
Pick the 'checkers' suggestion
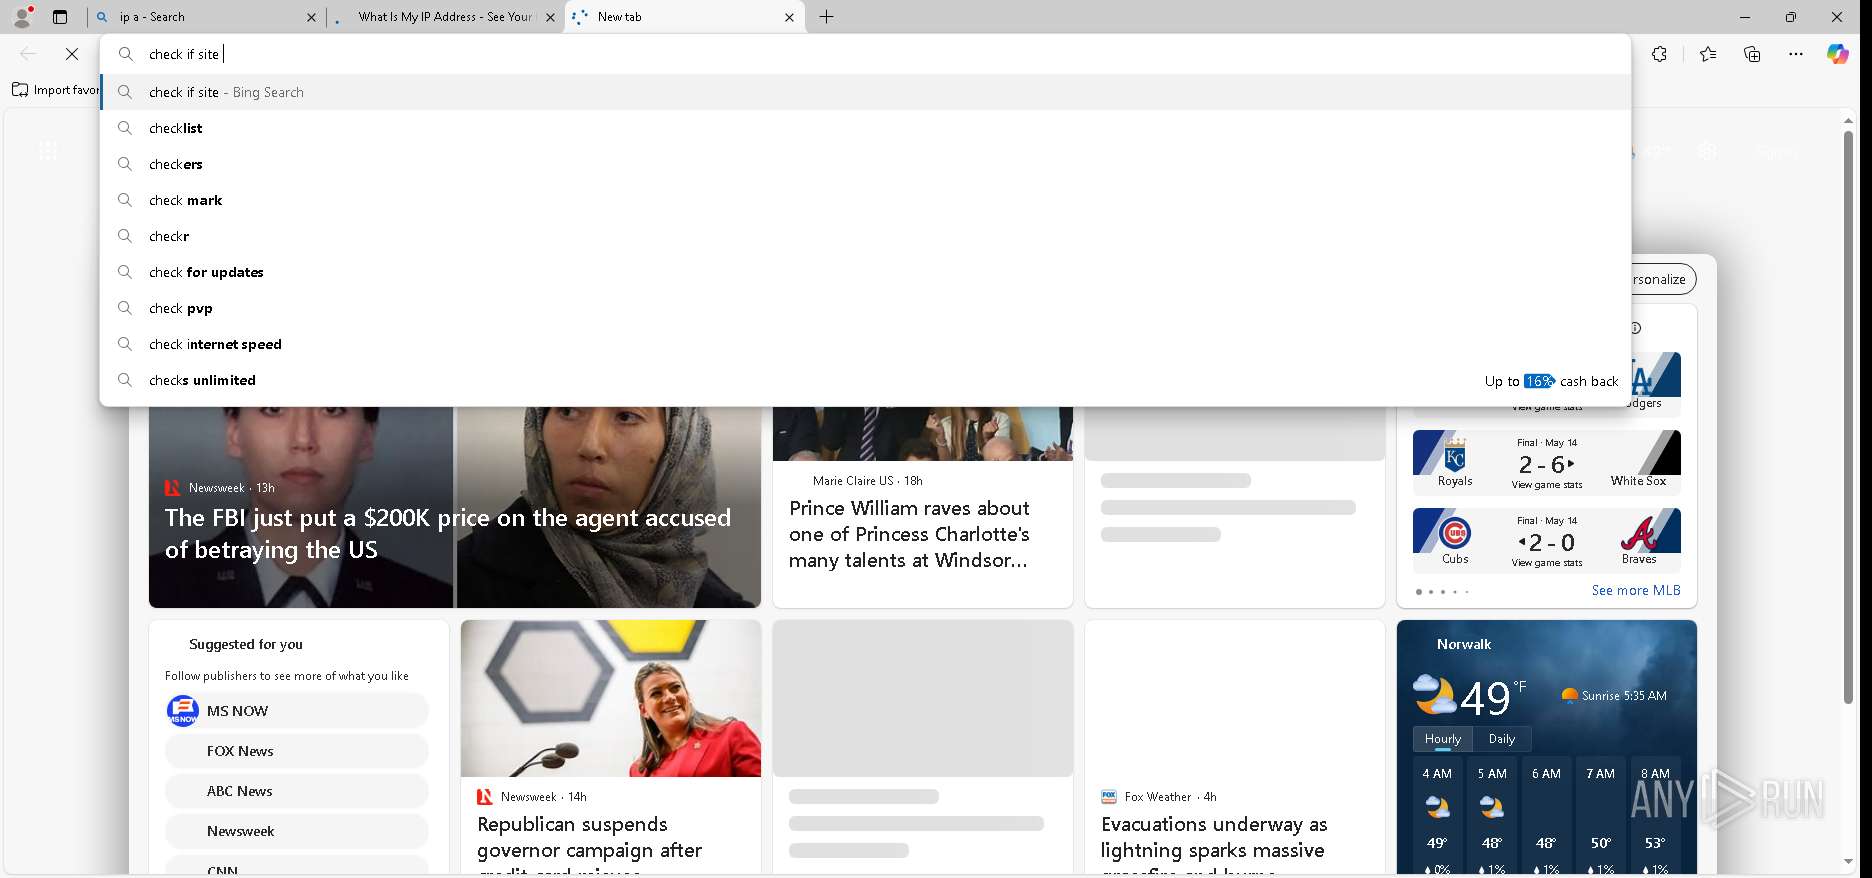point(865,164)
